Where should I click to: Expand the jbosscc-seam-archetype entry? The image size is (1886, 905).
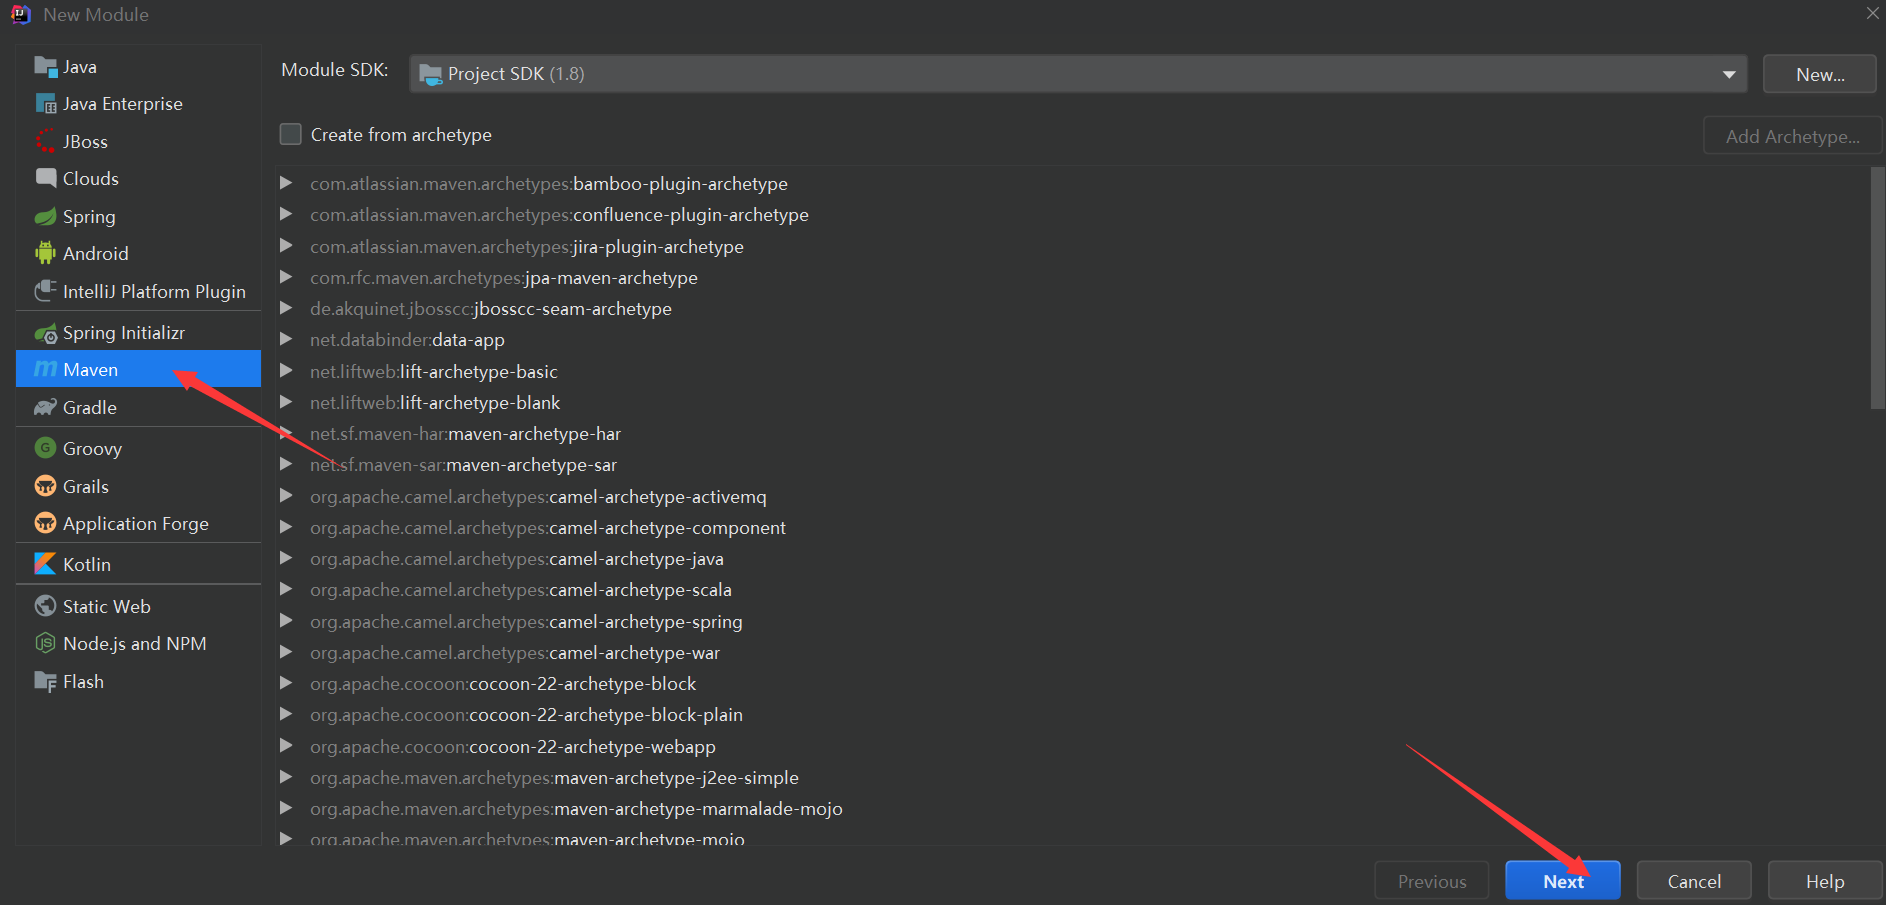pos(286,308)
